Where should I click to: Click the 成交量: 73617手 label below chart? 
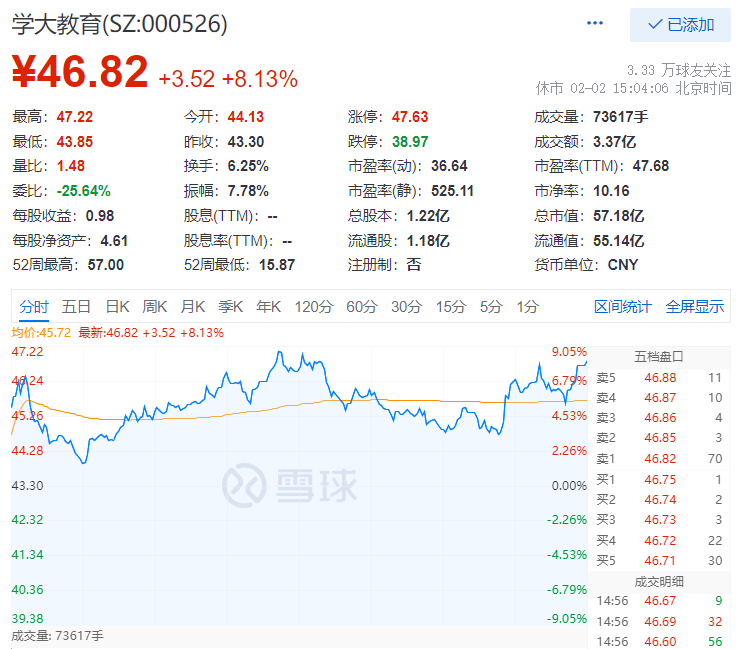click(x=57, y=636)
